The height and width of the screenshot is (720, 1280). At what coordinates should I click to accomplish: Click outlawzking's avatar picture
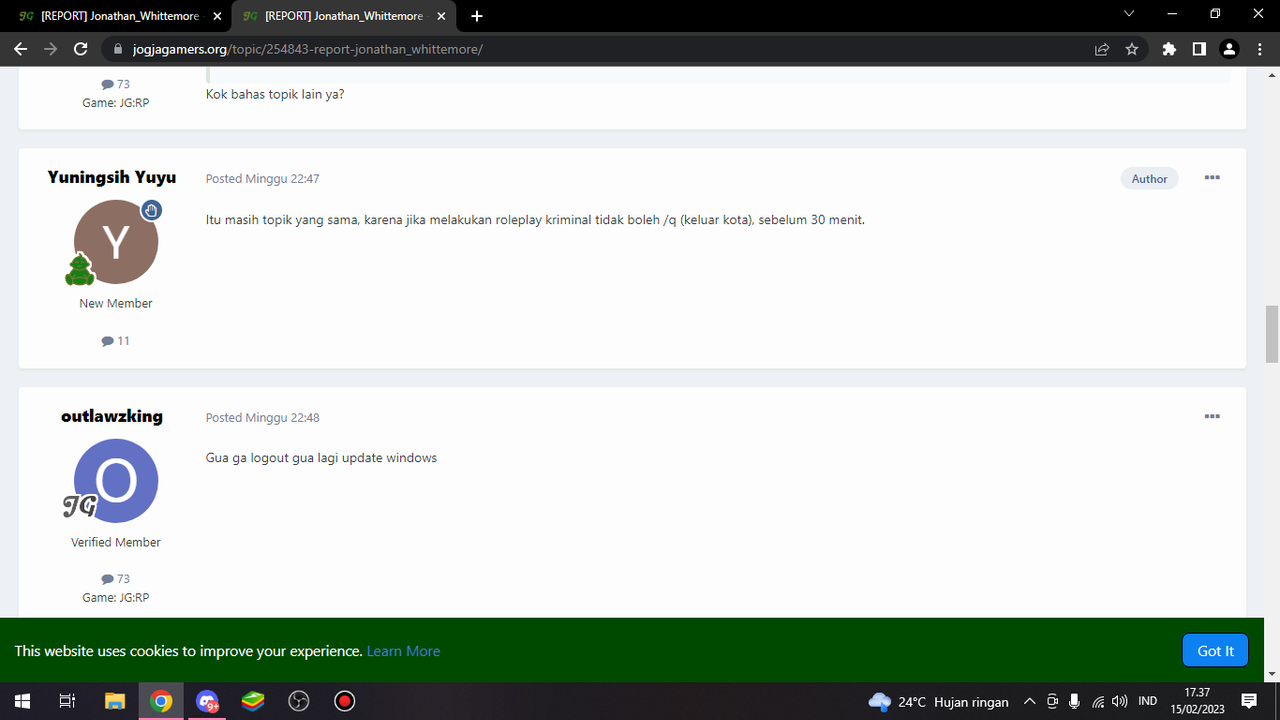(x=116, y=481)
